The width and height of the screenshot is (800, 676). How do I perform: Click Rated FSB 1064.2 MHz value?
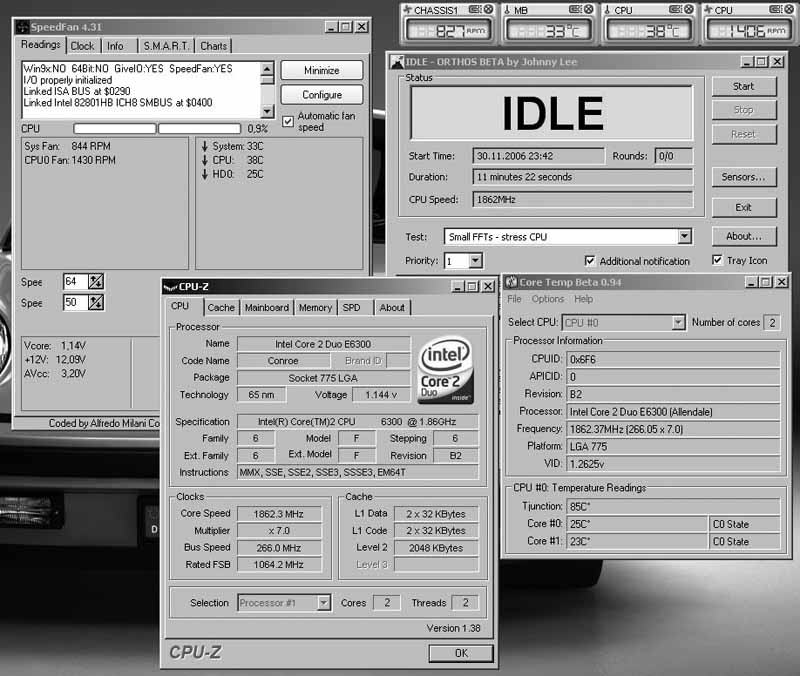(279, 565)
